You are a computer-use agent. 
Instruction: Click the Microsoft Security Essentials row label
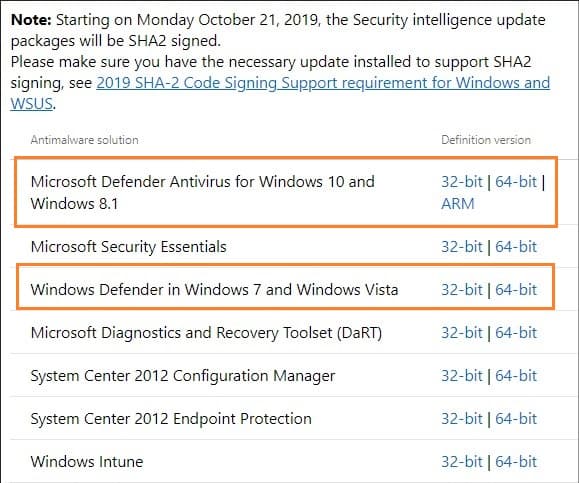pyautogui.click(x=129, y=247)
